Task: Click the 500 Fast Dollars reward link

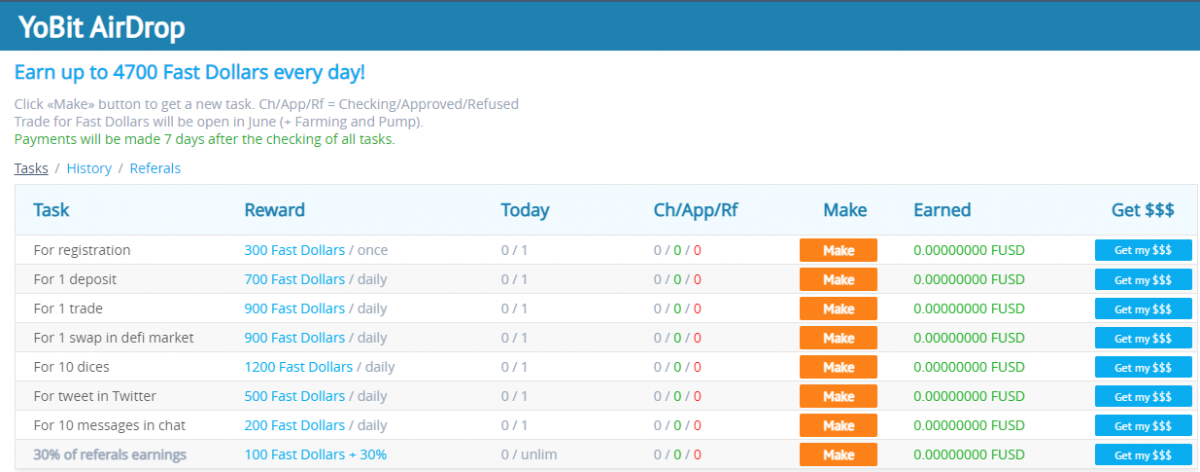Action: (x=294, y=396)
